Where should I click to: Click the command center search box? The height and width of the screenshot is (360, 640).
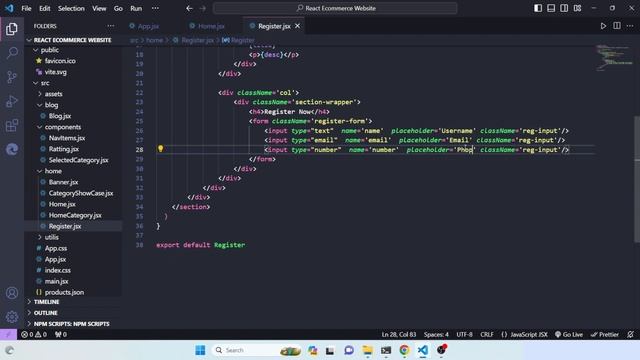point(335,8)
